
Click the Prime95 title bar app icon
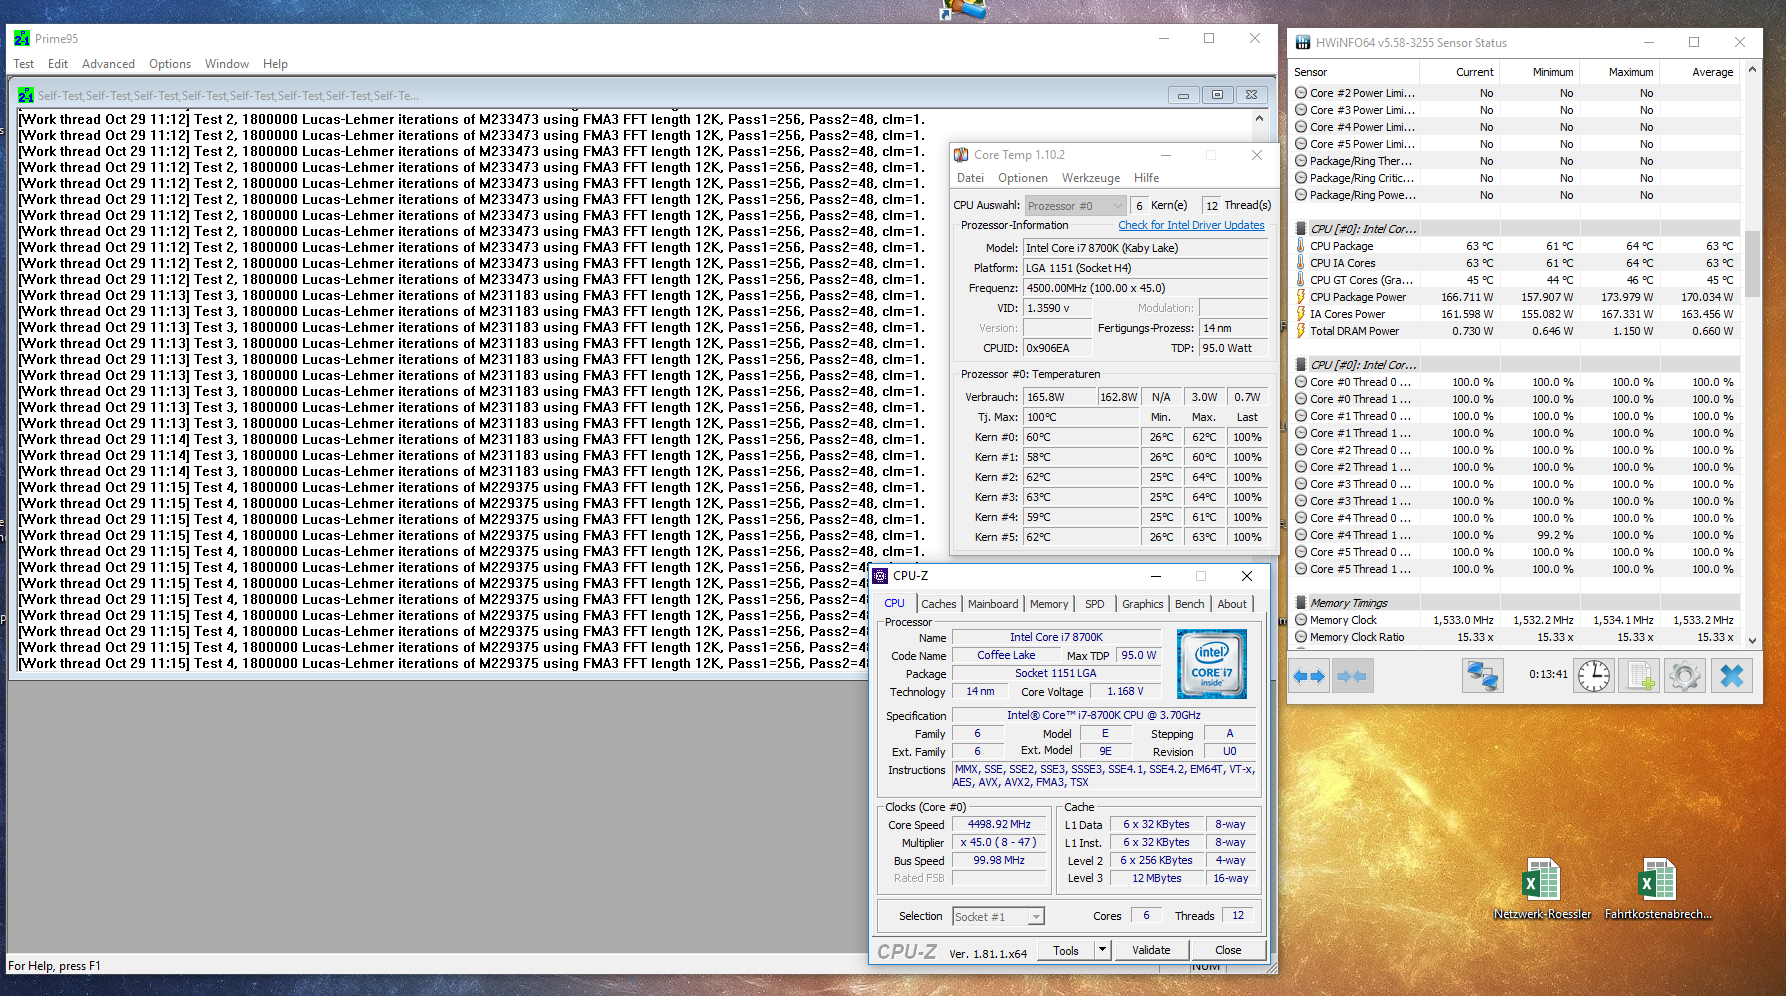22,39
